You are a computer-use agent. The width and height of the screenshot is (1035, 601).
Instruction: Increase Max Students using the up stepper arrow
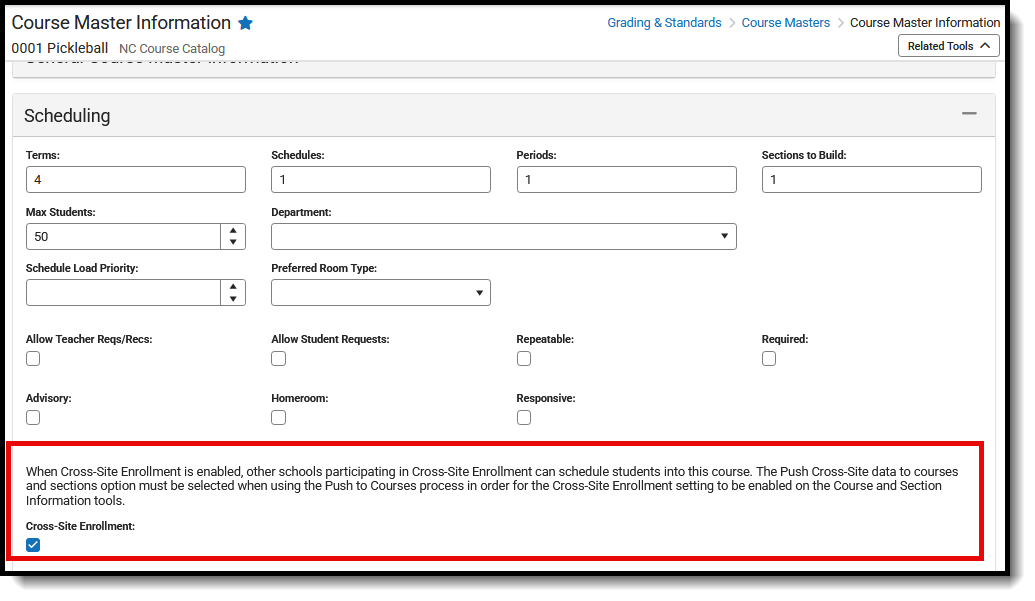click(x=233, y=231)
